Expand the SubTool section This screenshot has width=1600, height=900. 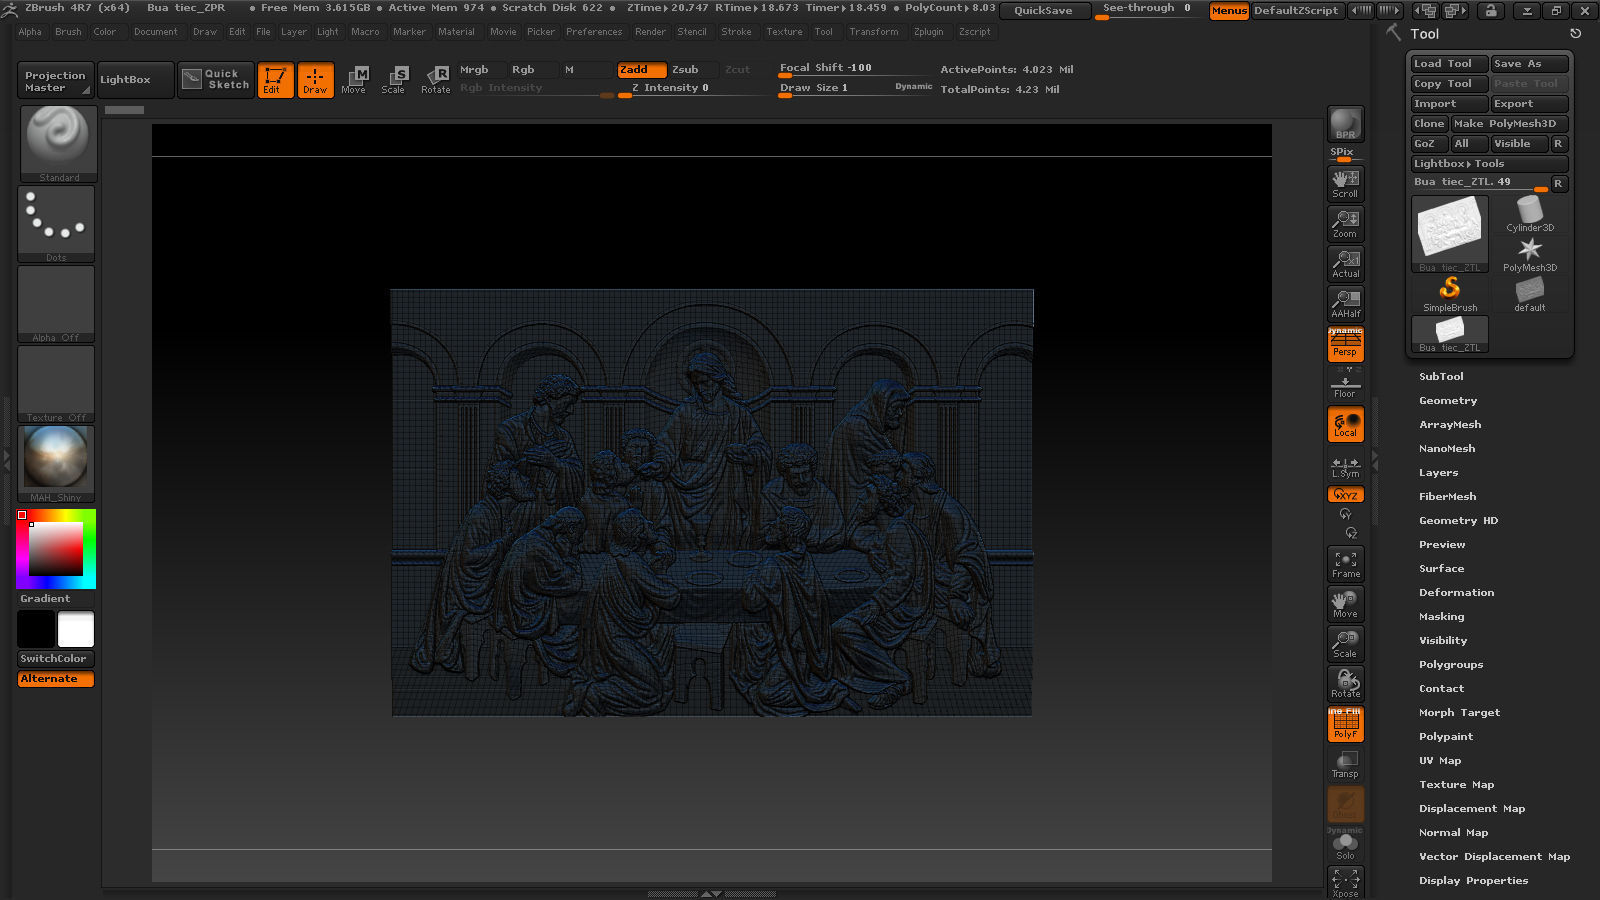coord(1440,376)
